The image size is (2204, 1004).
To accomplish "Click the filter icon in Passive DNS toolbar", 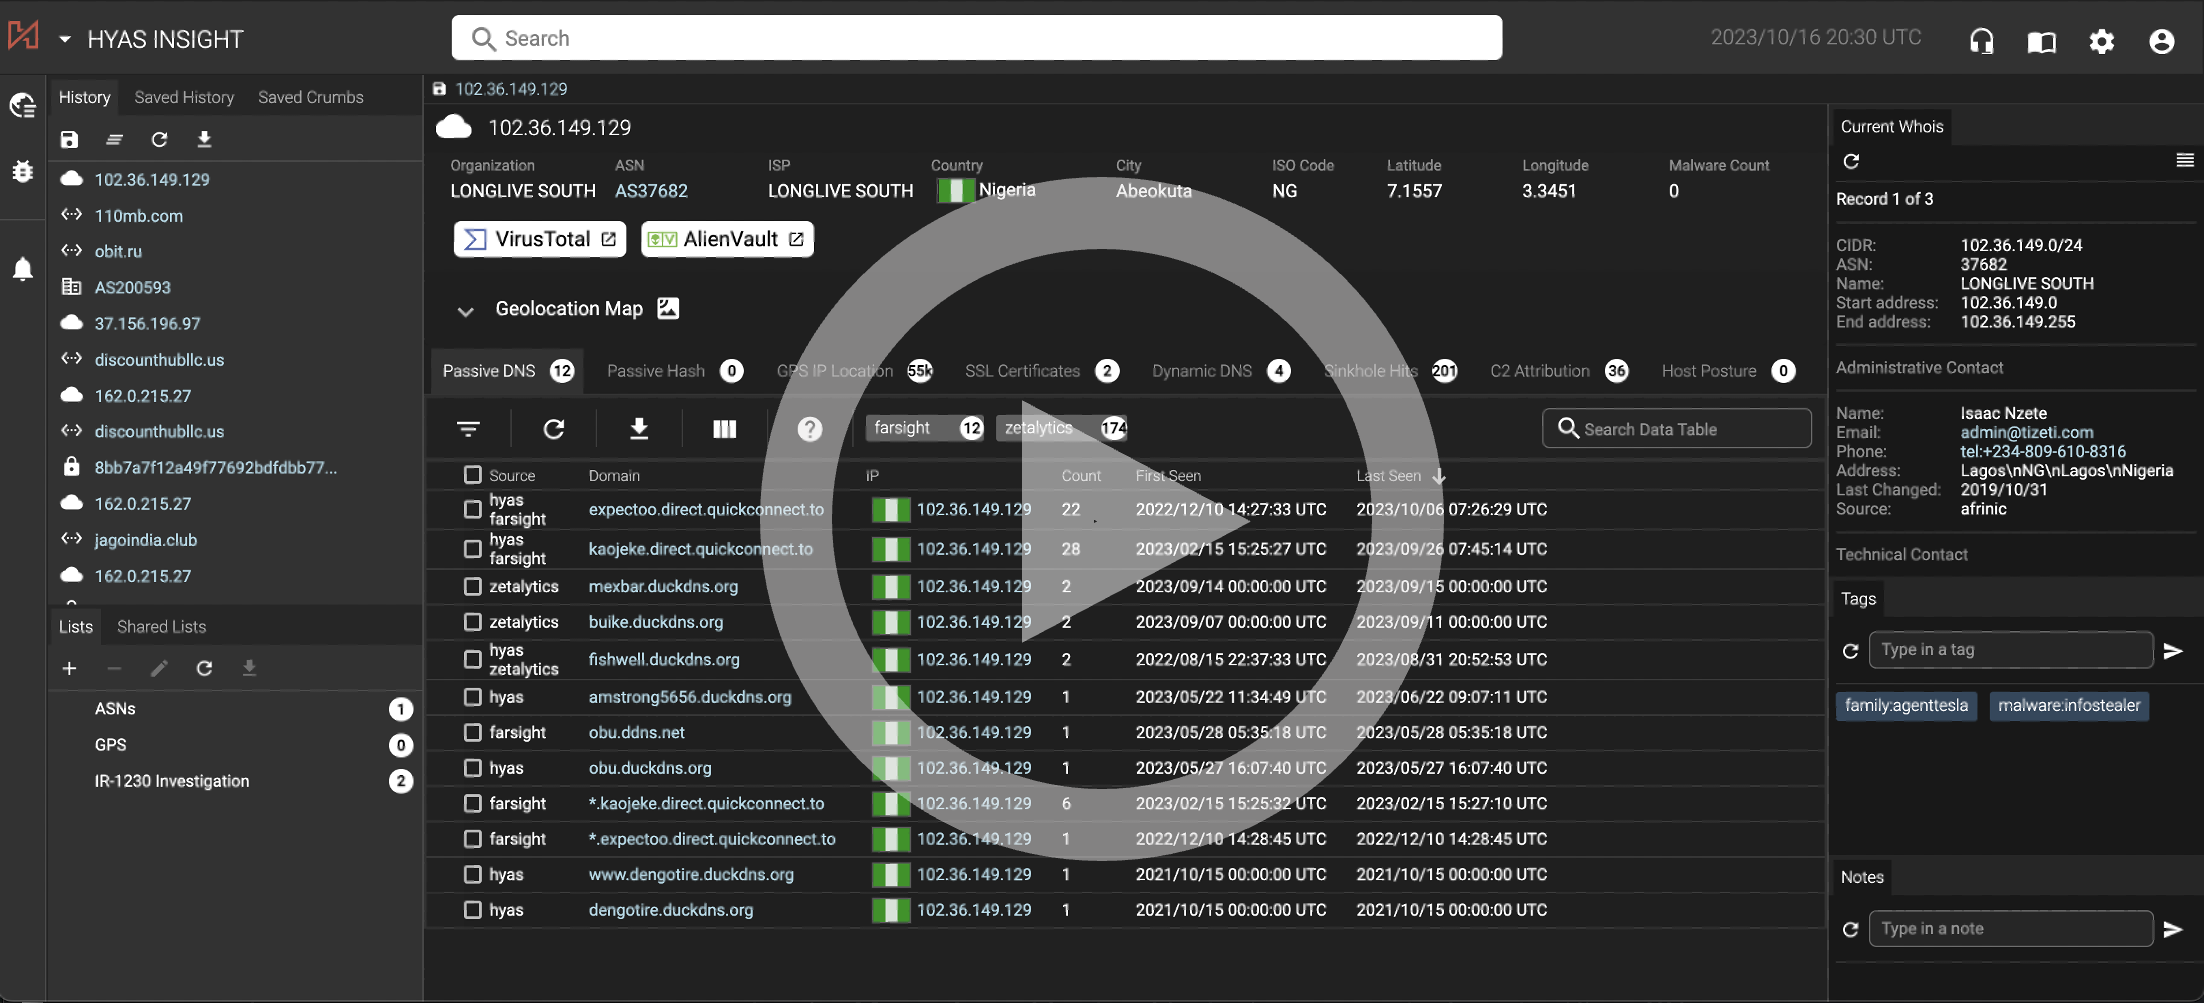I will pos(468,429).
